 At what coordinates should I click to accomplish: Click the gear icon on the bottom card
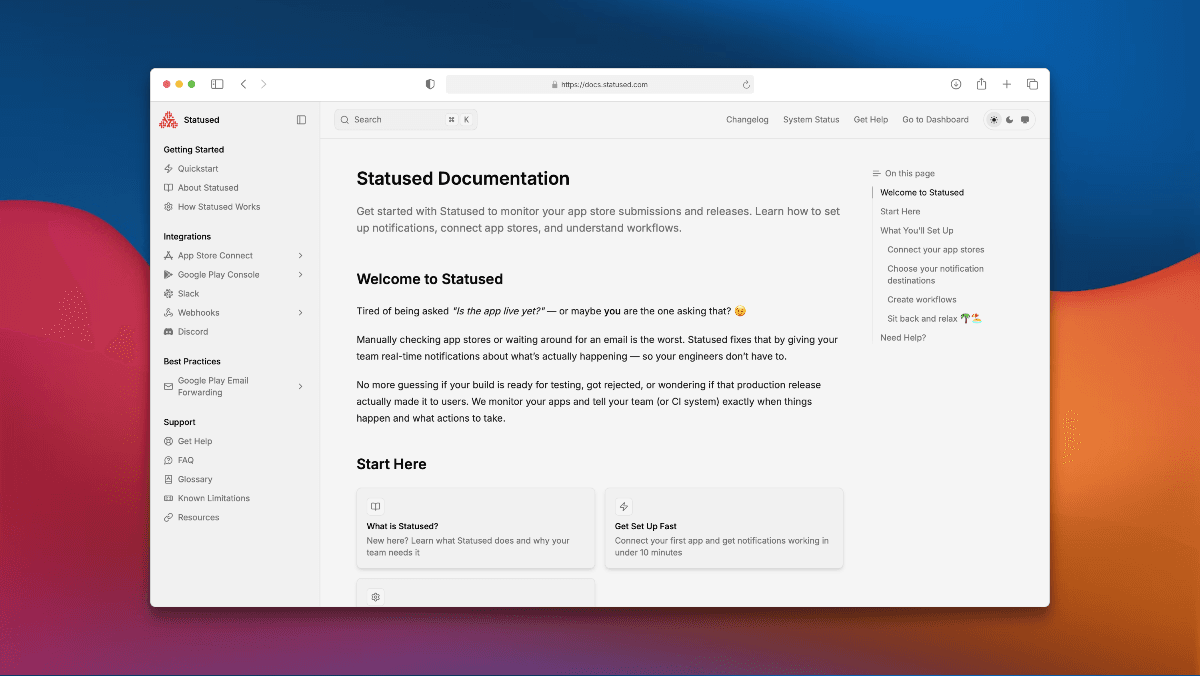coord(375,596)
